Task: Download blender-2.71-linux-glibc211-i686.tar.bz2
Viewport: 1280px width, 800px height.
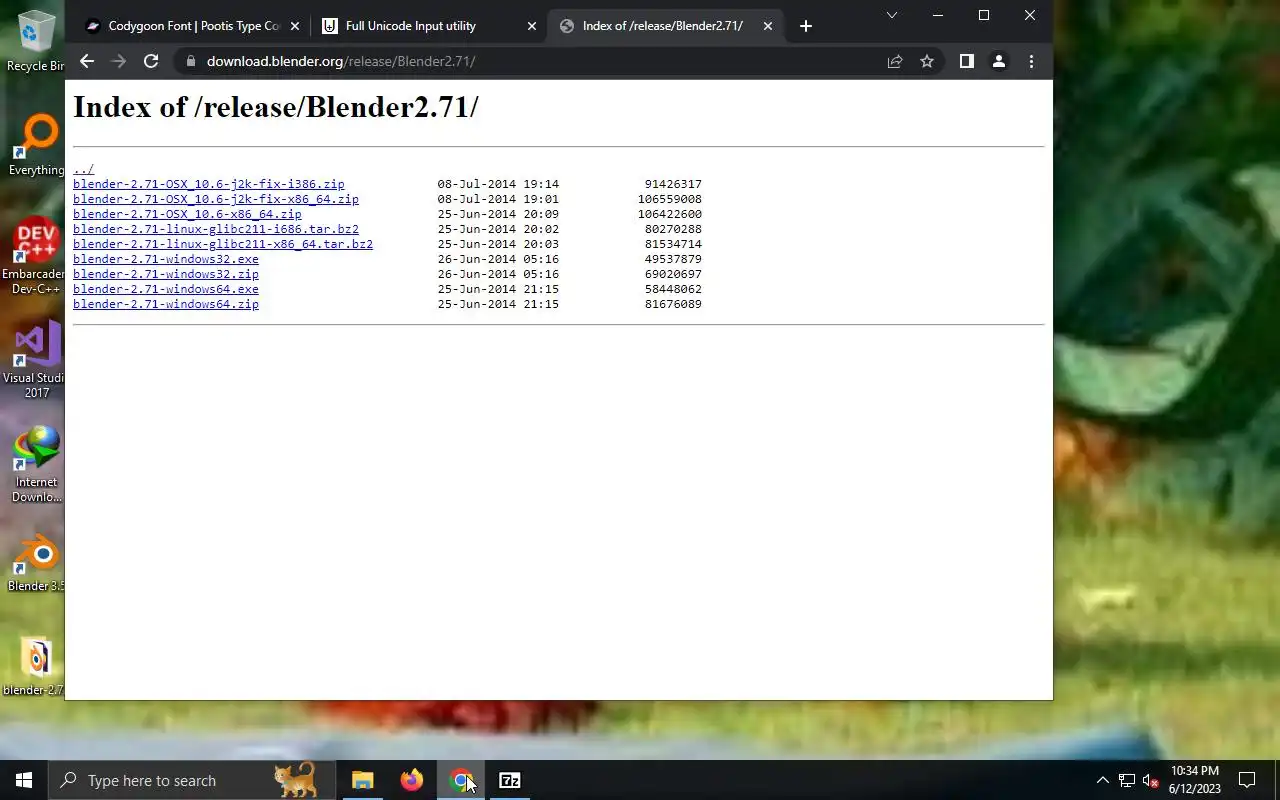Action: click(215, 229)
